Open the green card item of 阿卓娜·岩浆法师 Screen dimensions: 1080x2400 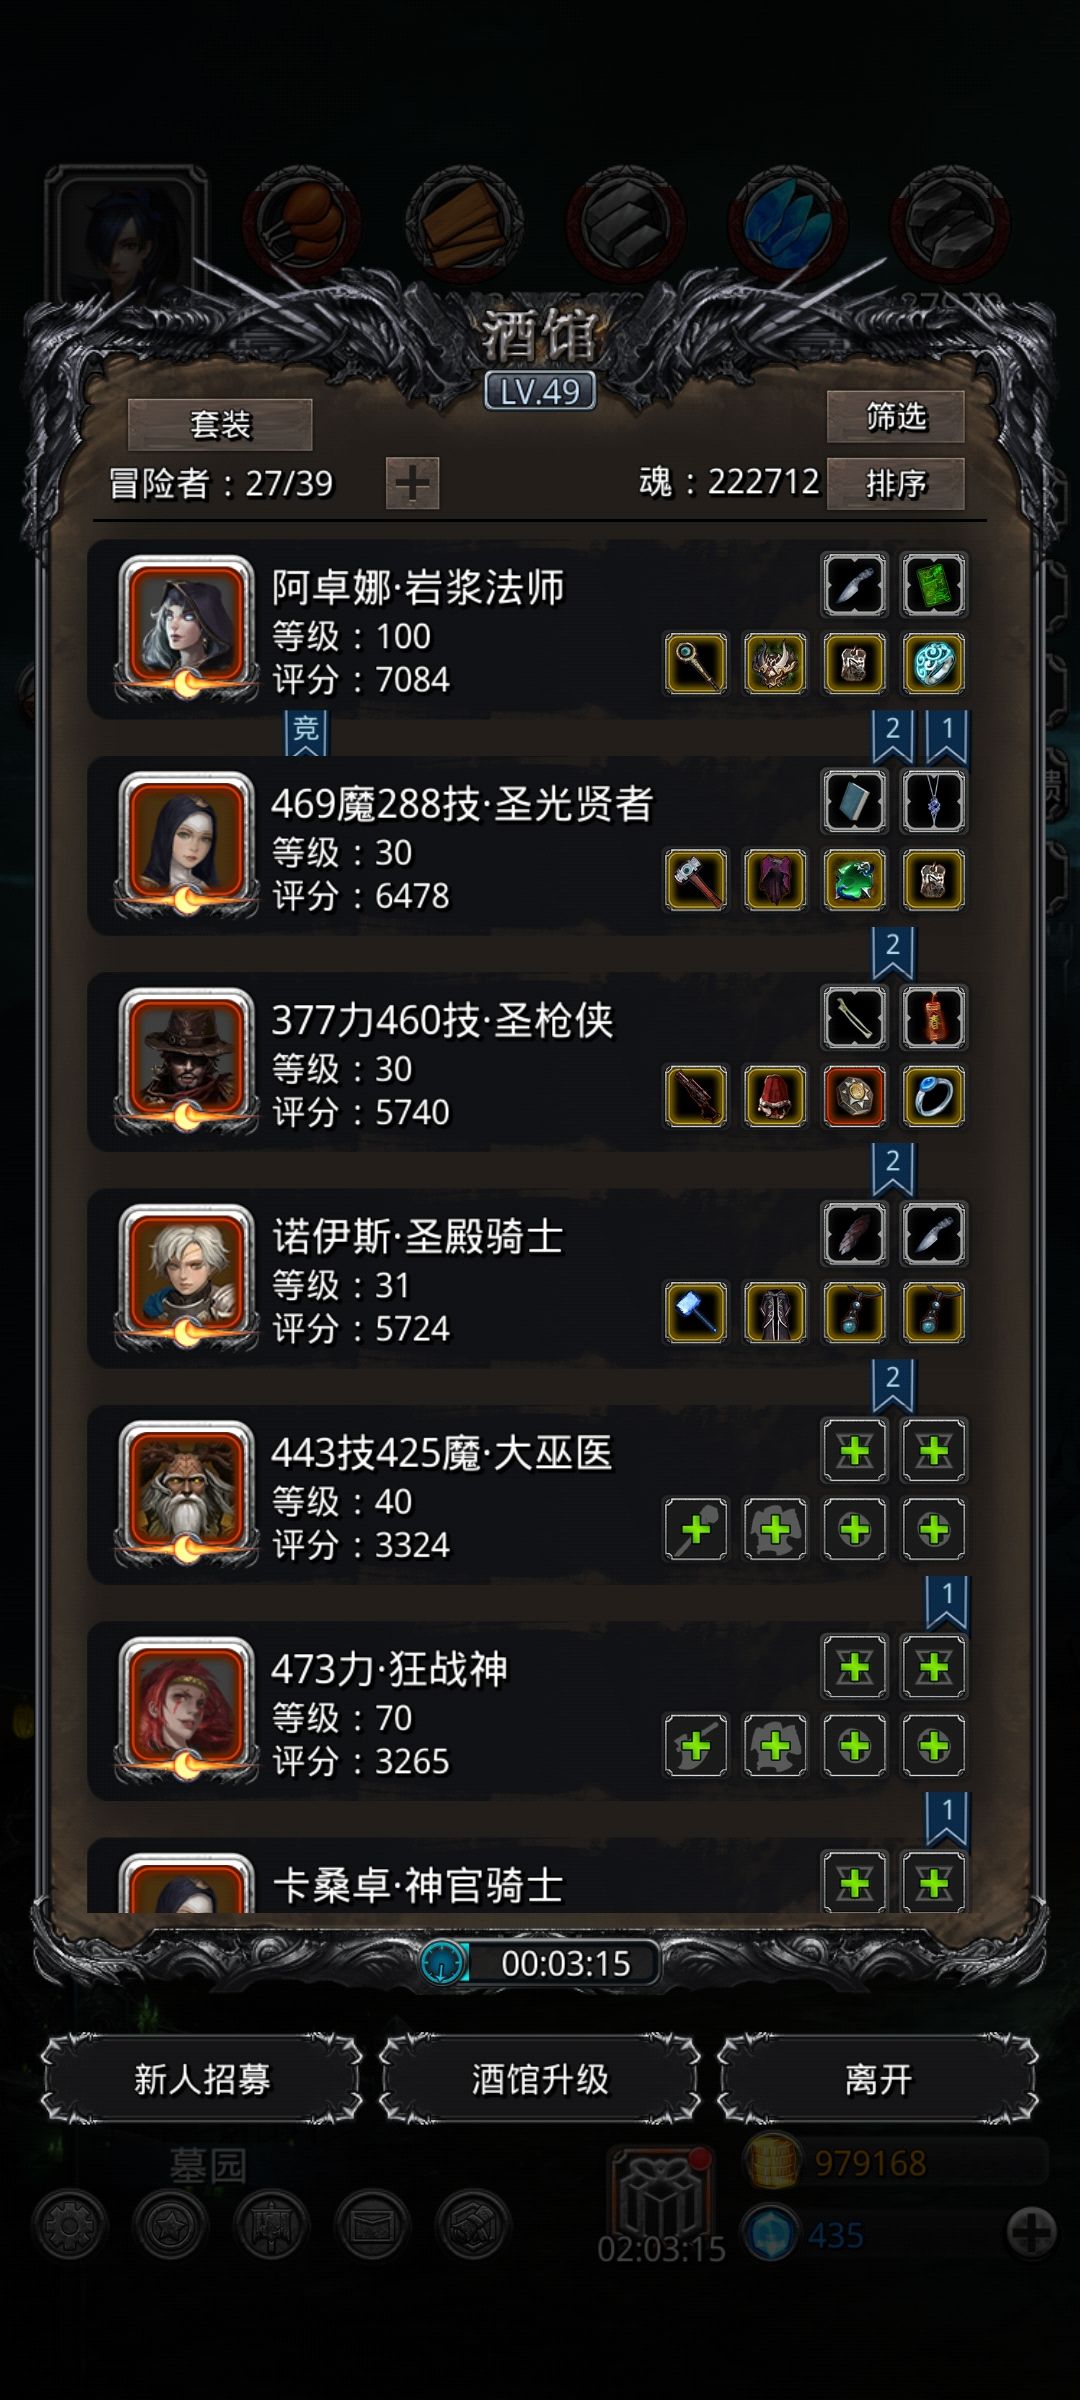[x=934, y=585]
